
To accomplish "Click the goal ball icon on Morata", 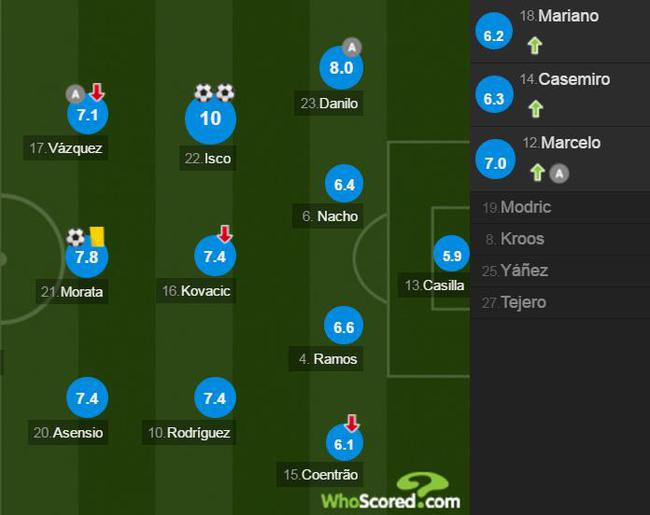I will (76, 237).
